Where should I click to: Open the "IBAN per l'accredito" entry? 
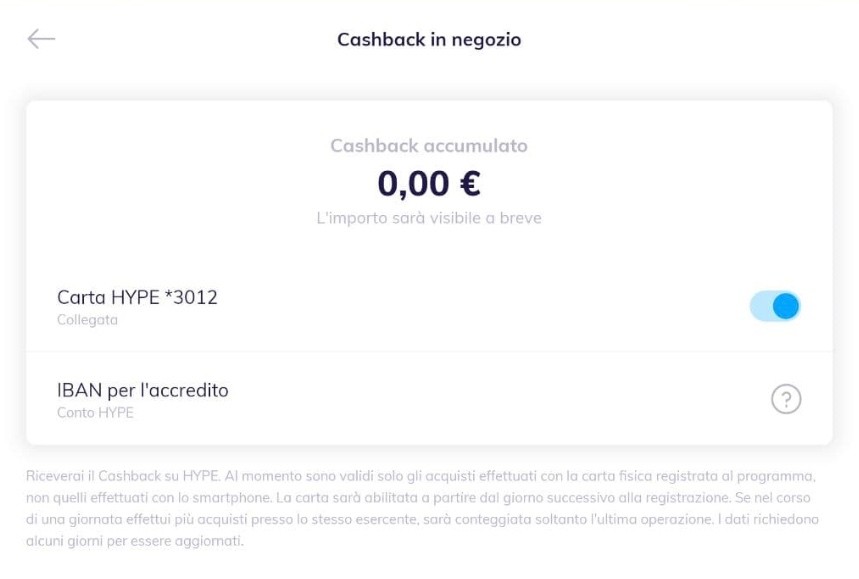coord(143,390)
